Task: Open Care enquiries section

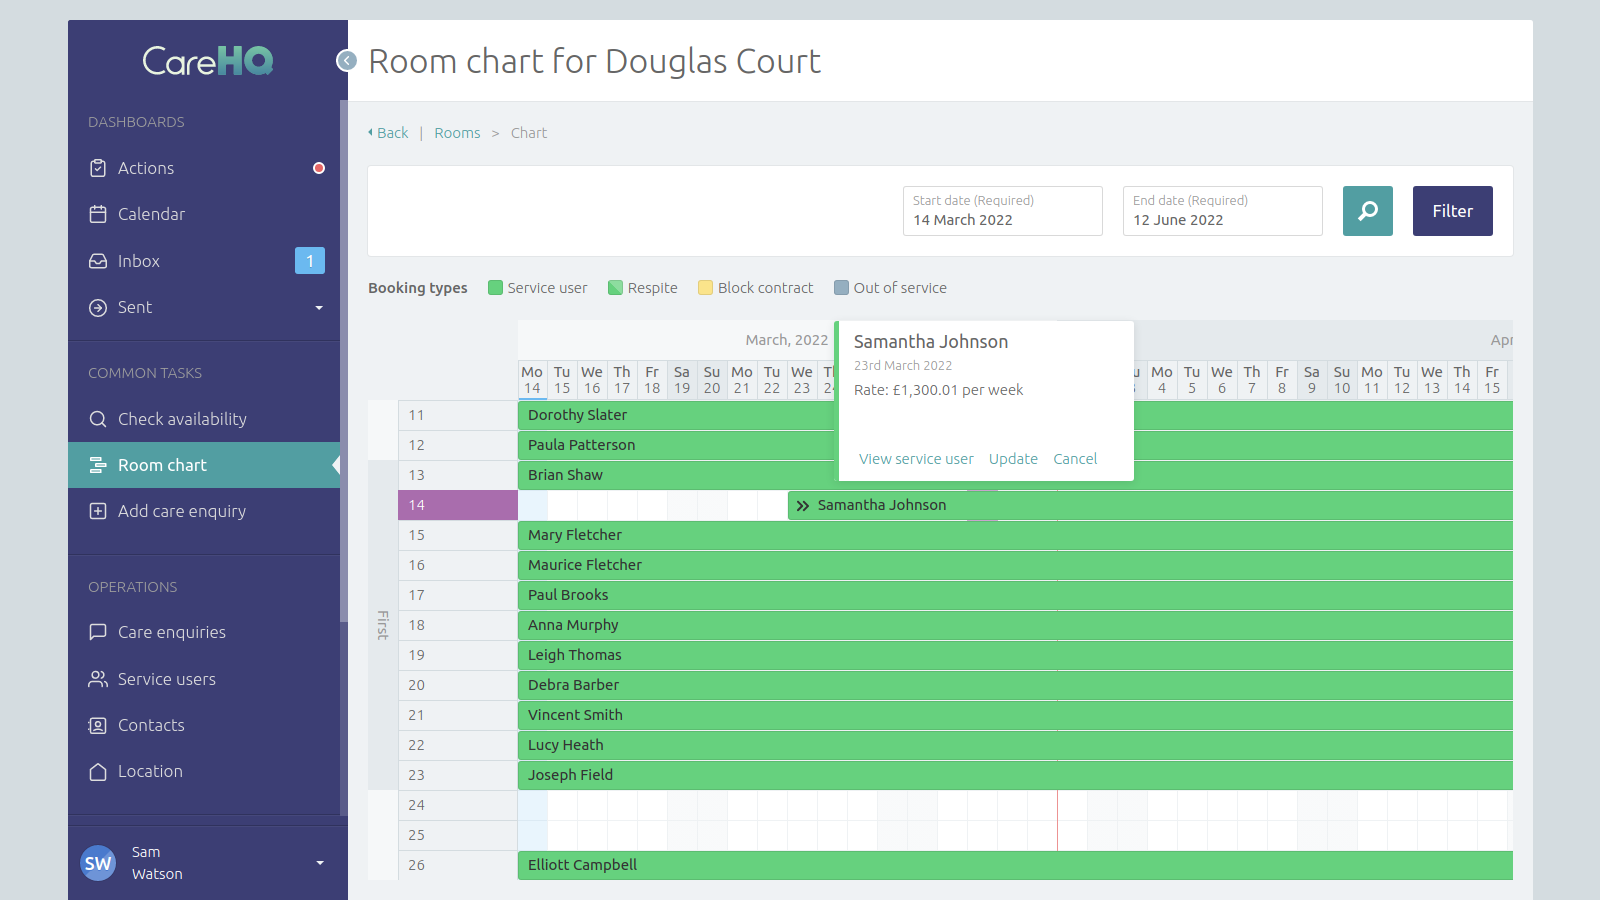Action: pyautogui.click(x=172, y=632)
